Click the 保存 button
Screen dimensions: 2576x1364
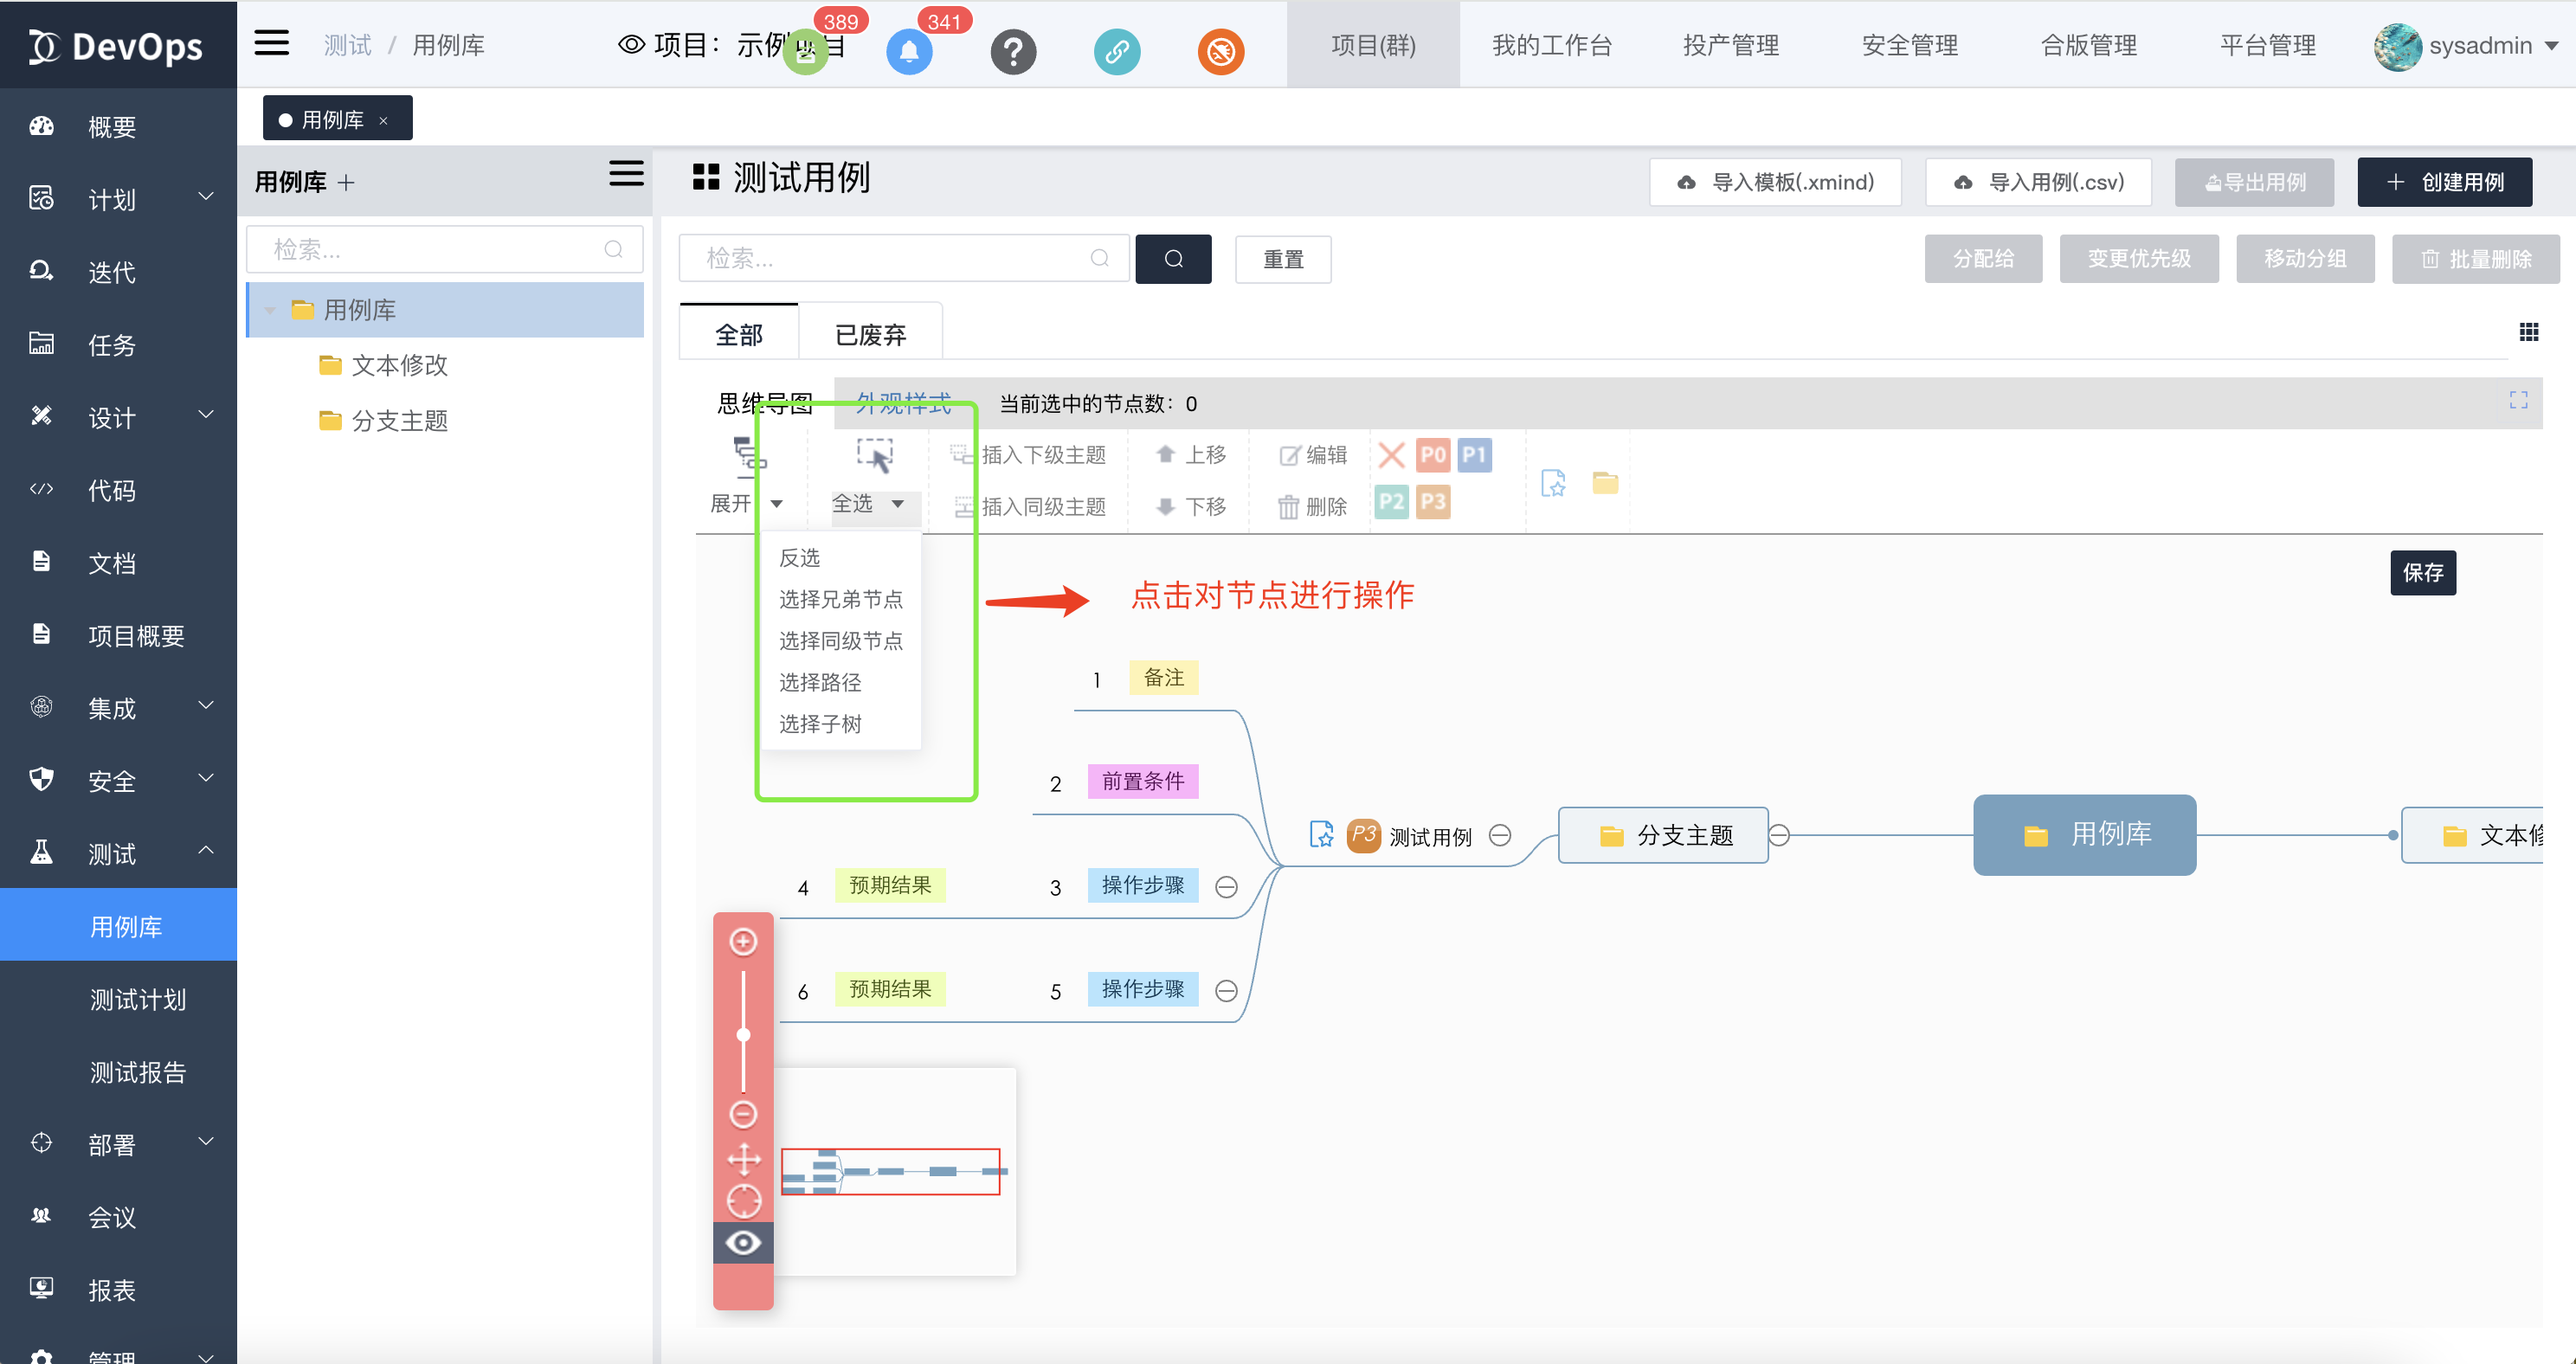[x=2422, y=572]
